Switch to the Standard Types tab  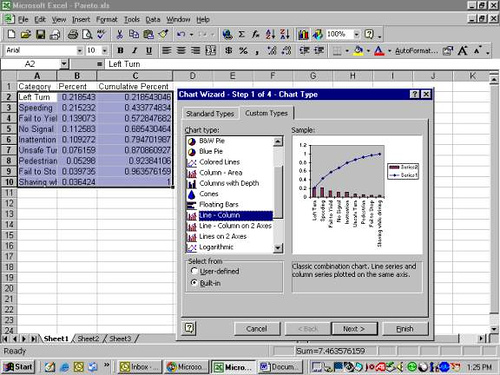point(210,114)
